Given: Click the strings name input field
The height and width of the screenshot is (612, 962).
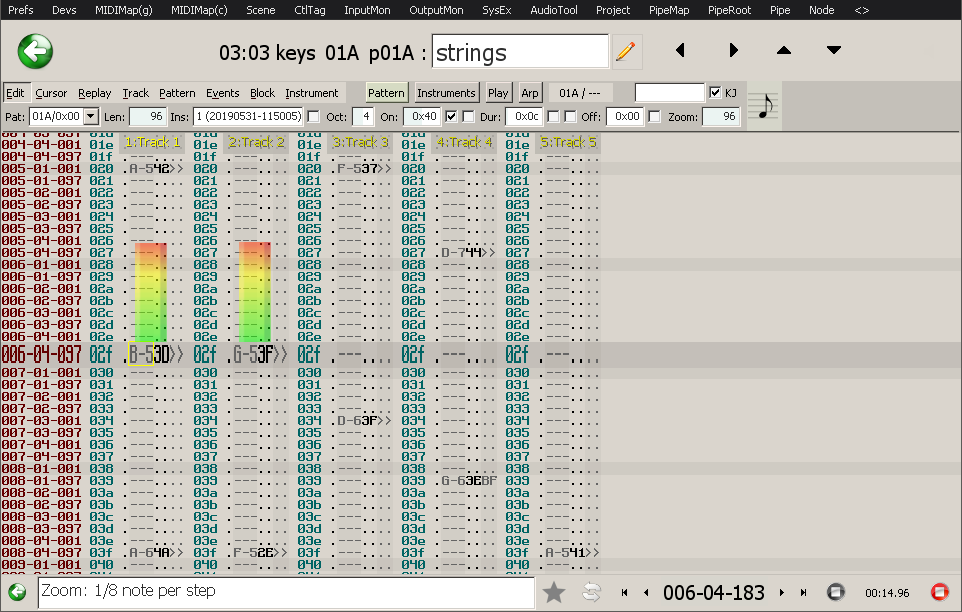Looking at the screenshot, I should pyautogui.click(x=520, y=52).
